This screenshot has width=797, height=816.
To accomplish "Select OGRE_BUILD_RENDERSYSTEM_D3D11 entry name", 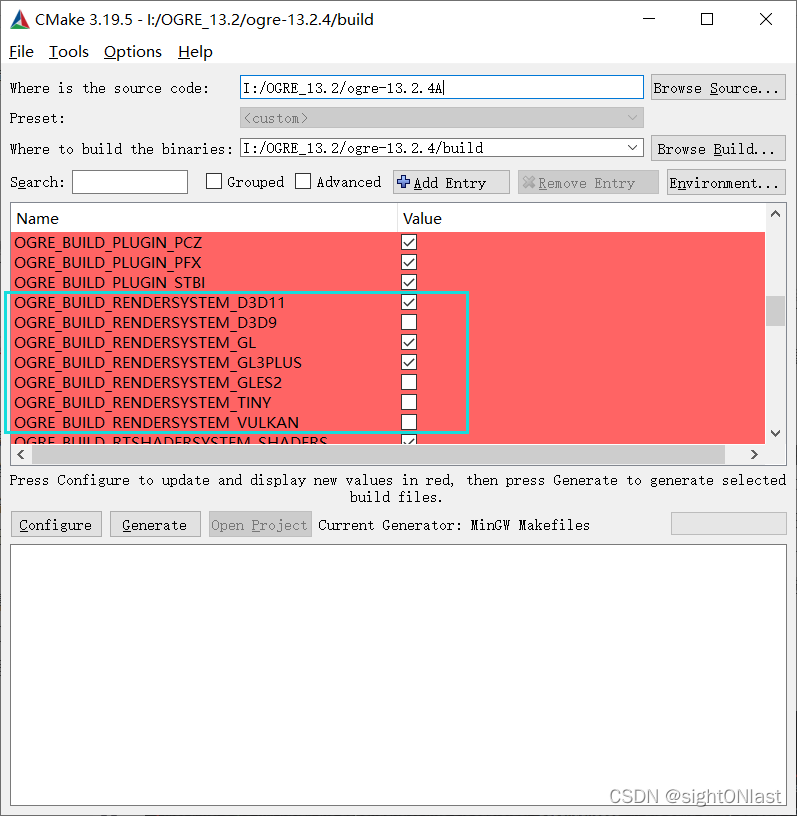I will [x=150, y=303].
